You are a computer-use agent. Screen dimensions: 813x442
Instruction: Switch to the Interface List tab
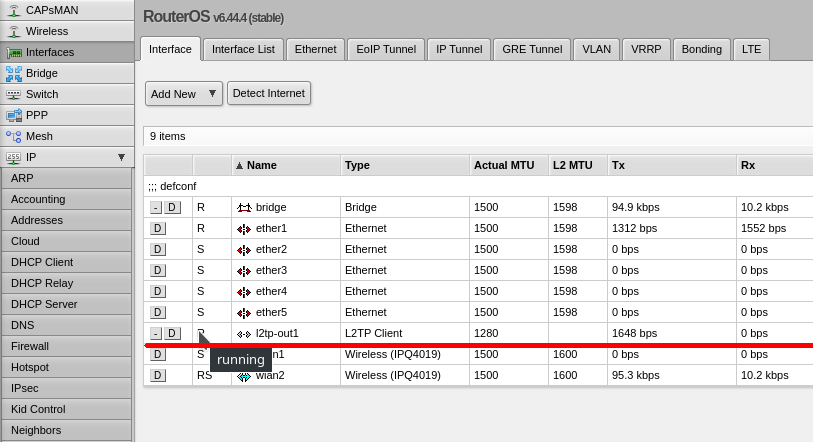click(x=243, y=49)
